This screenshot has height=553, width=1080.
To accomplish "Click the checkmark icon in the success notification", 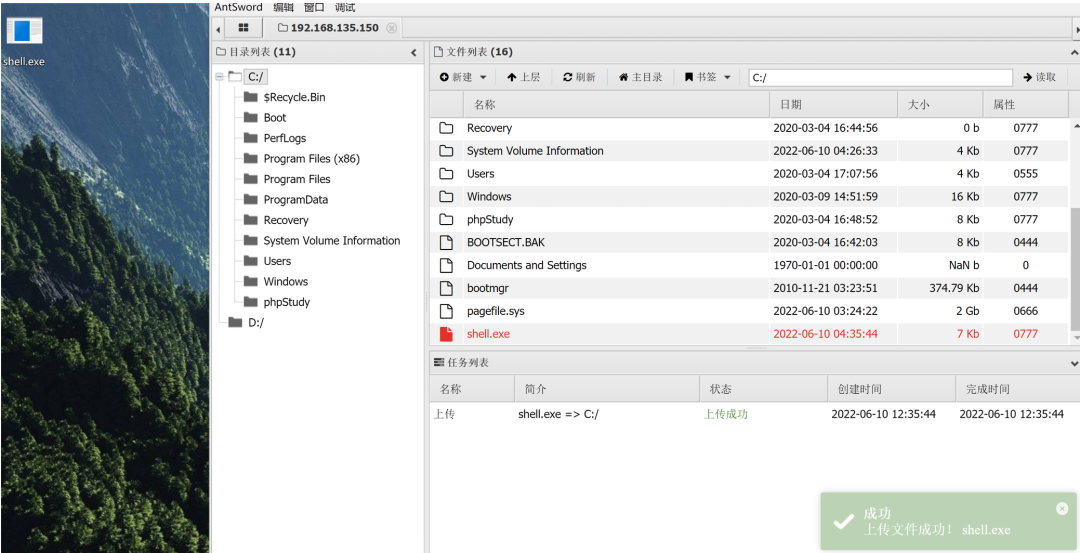I will [x=843, y=522].
